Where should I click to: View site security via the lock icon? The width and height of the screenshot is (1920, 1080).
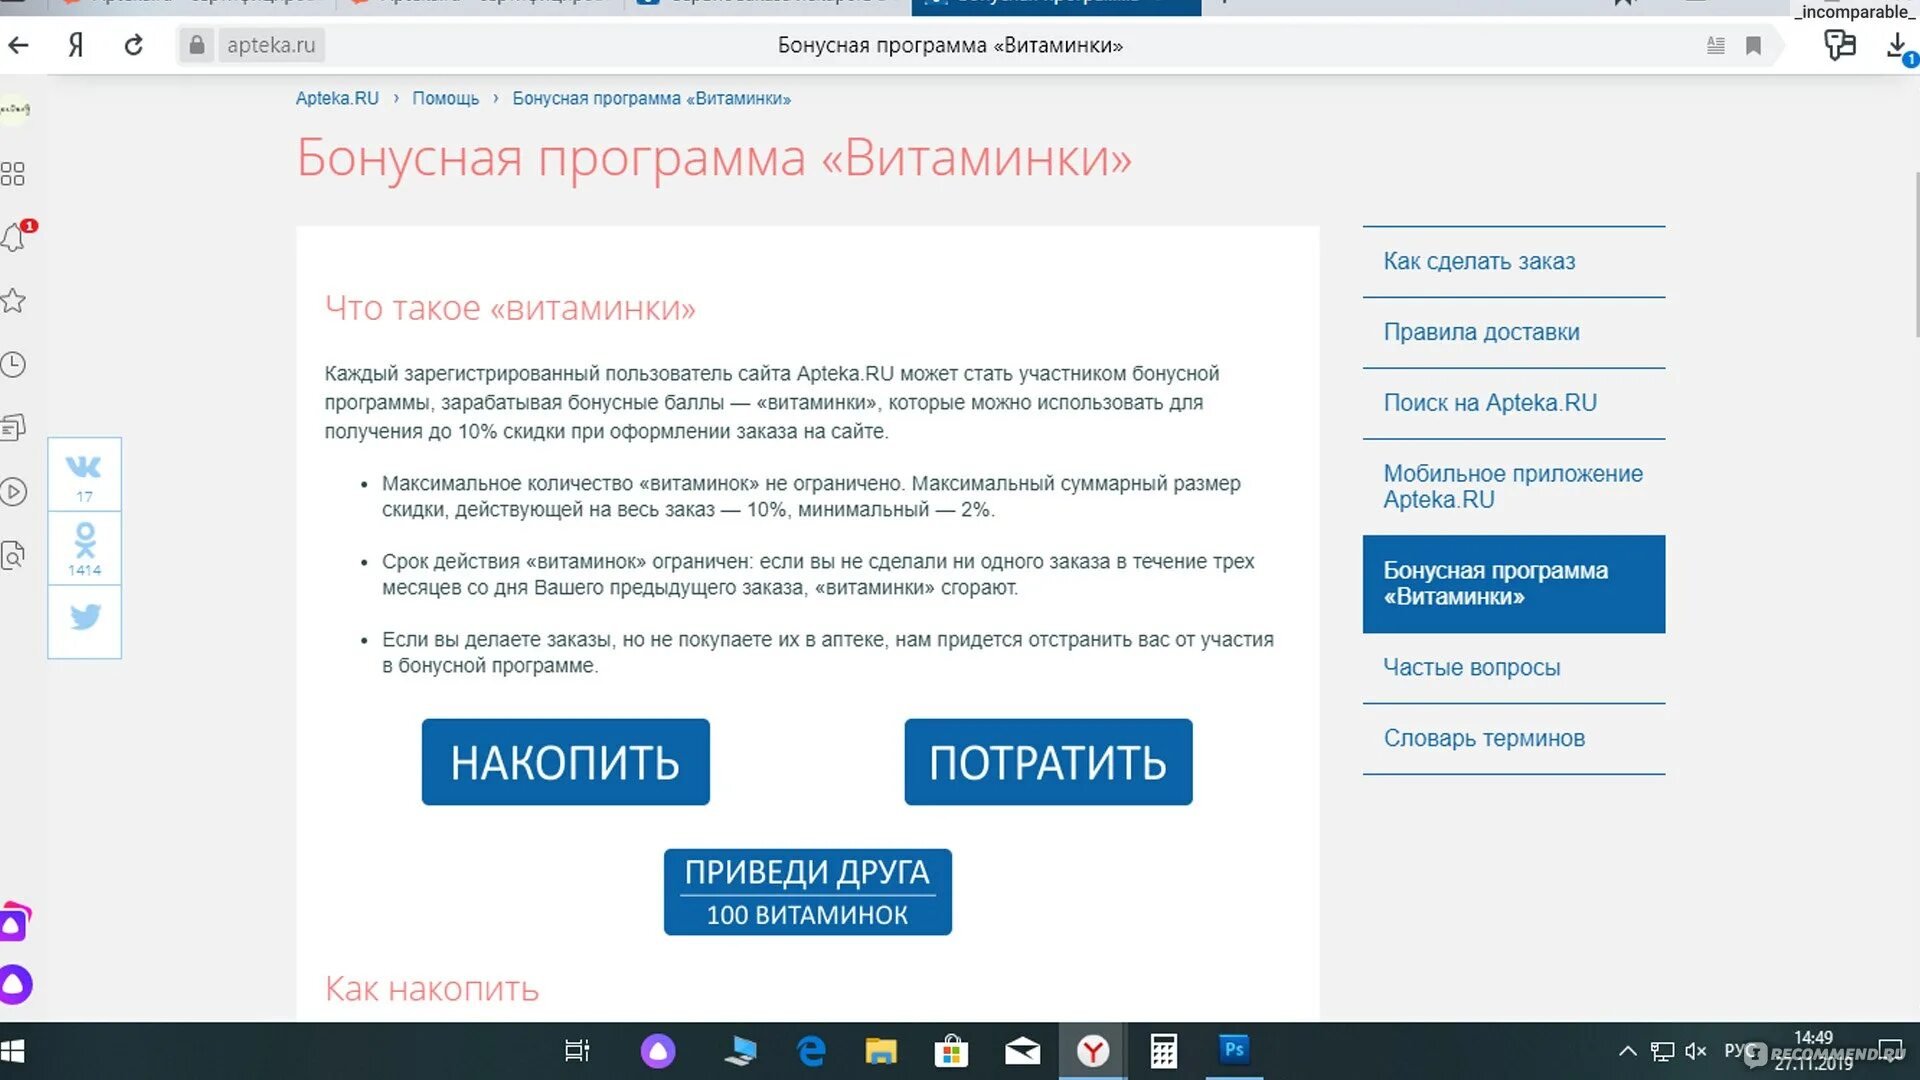click(x=197, y=45)
